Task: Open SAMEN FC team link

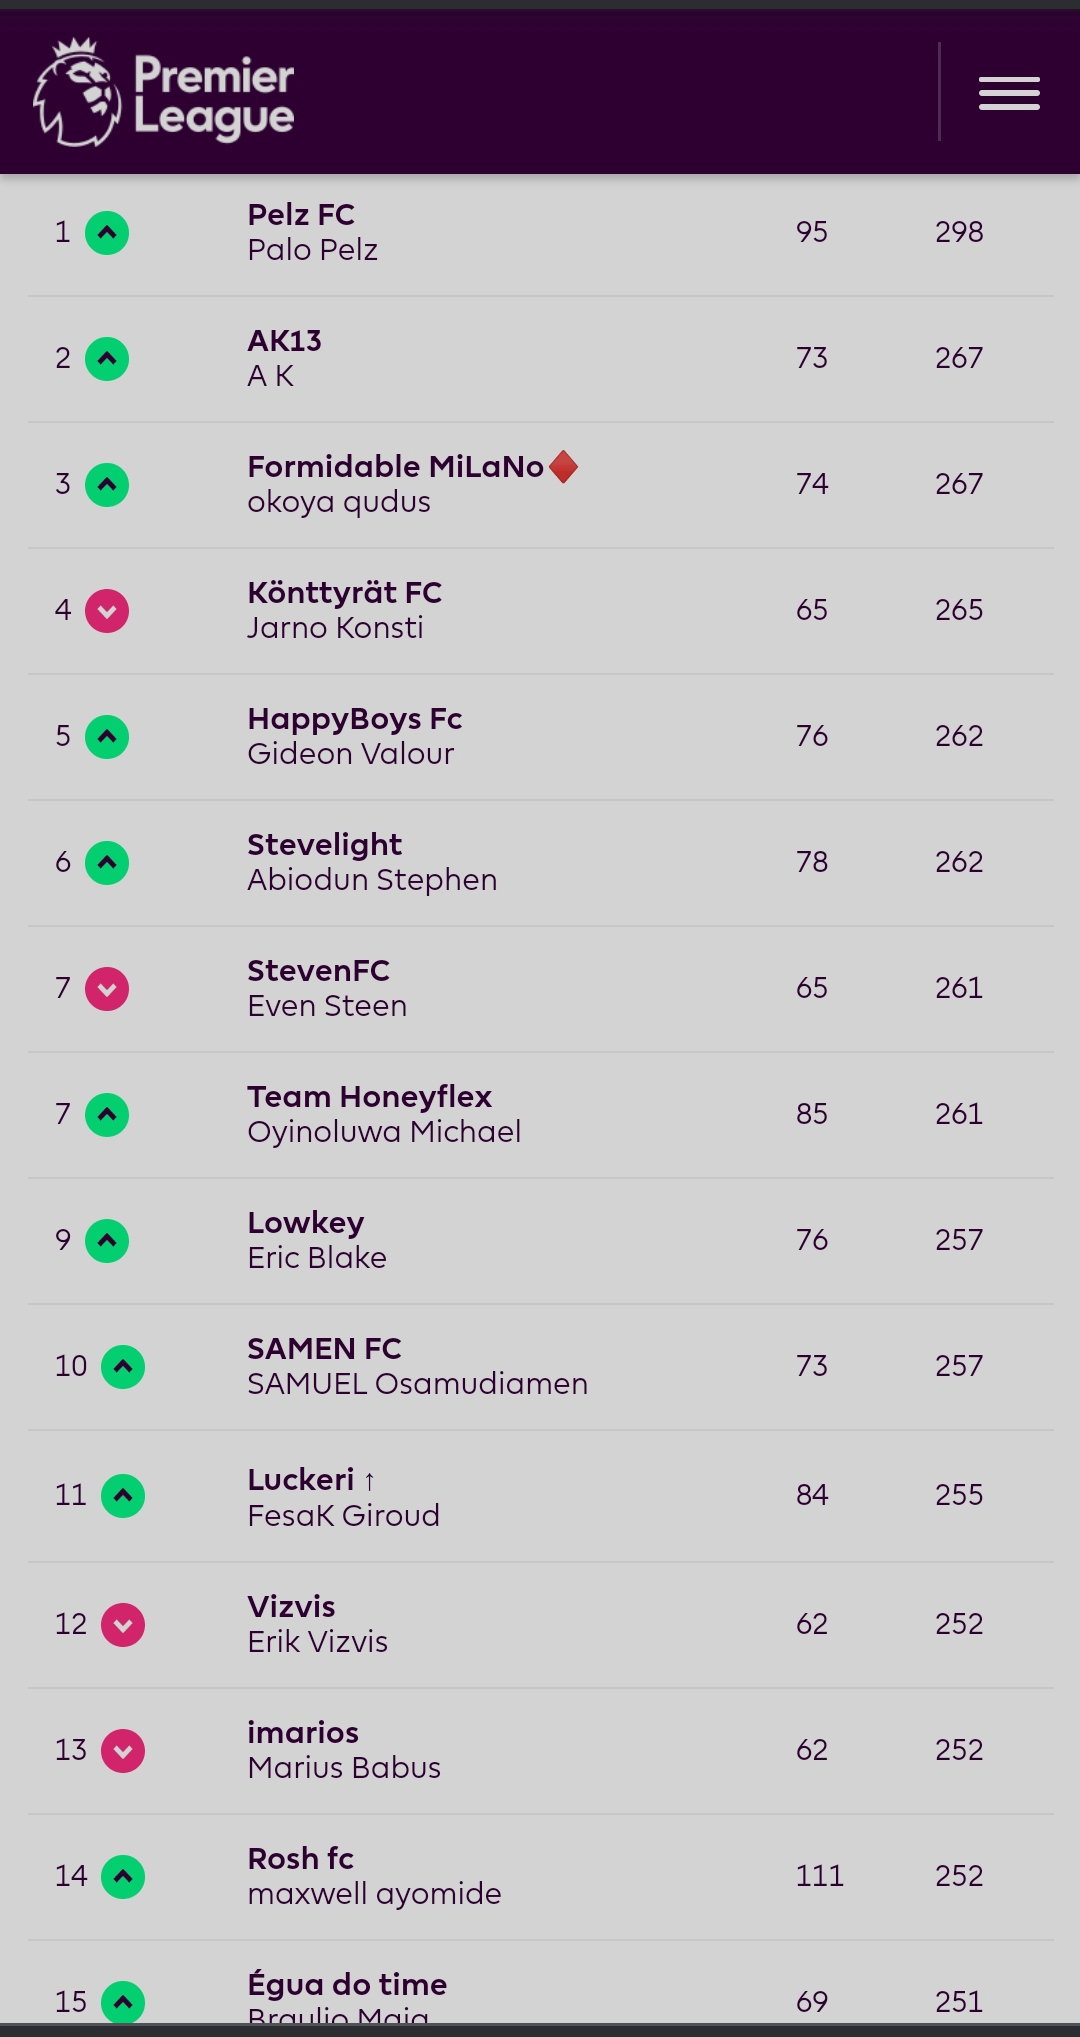Action: pyautogui.click(x=324, y=1348)
